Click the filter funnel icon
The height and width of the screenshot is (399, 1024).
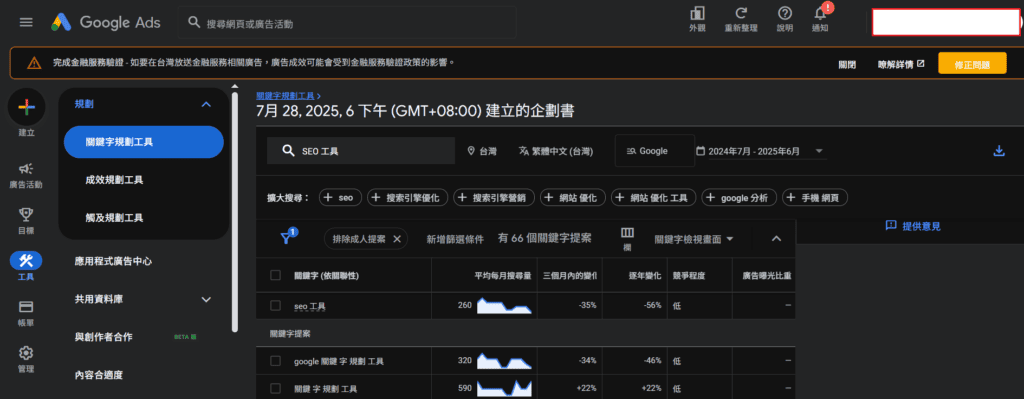coord(287,238)
